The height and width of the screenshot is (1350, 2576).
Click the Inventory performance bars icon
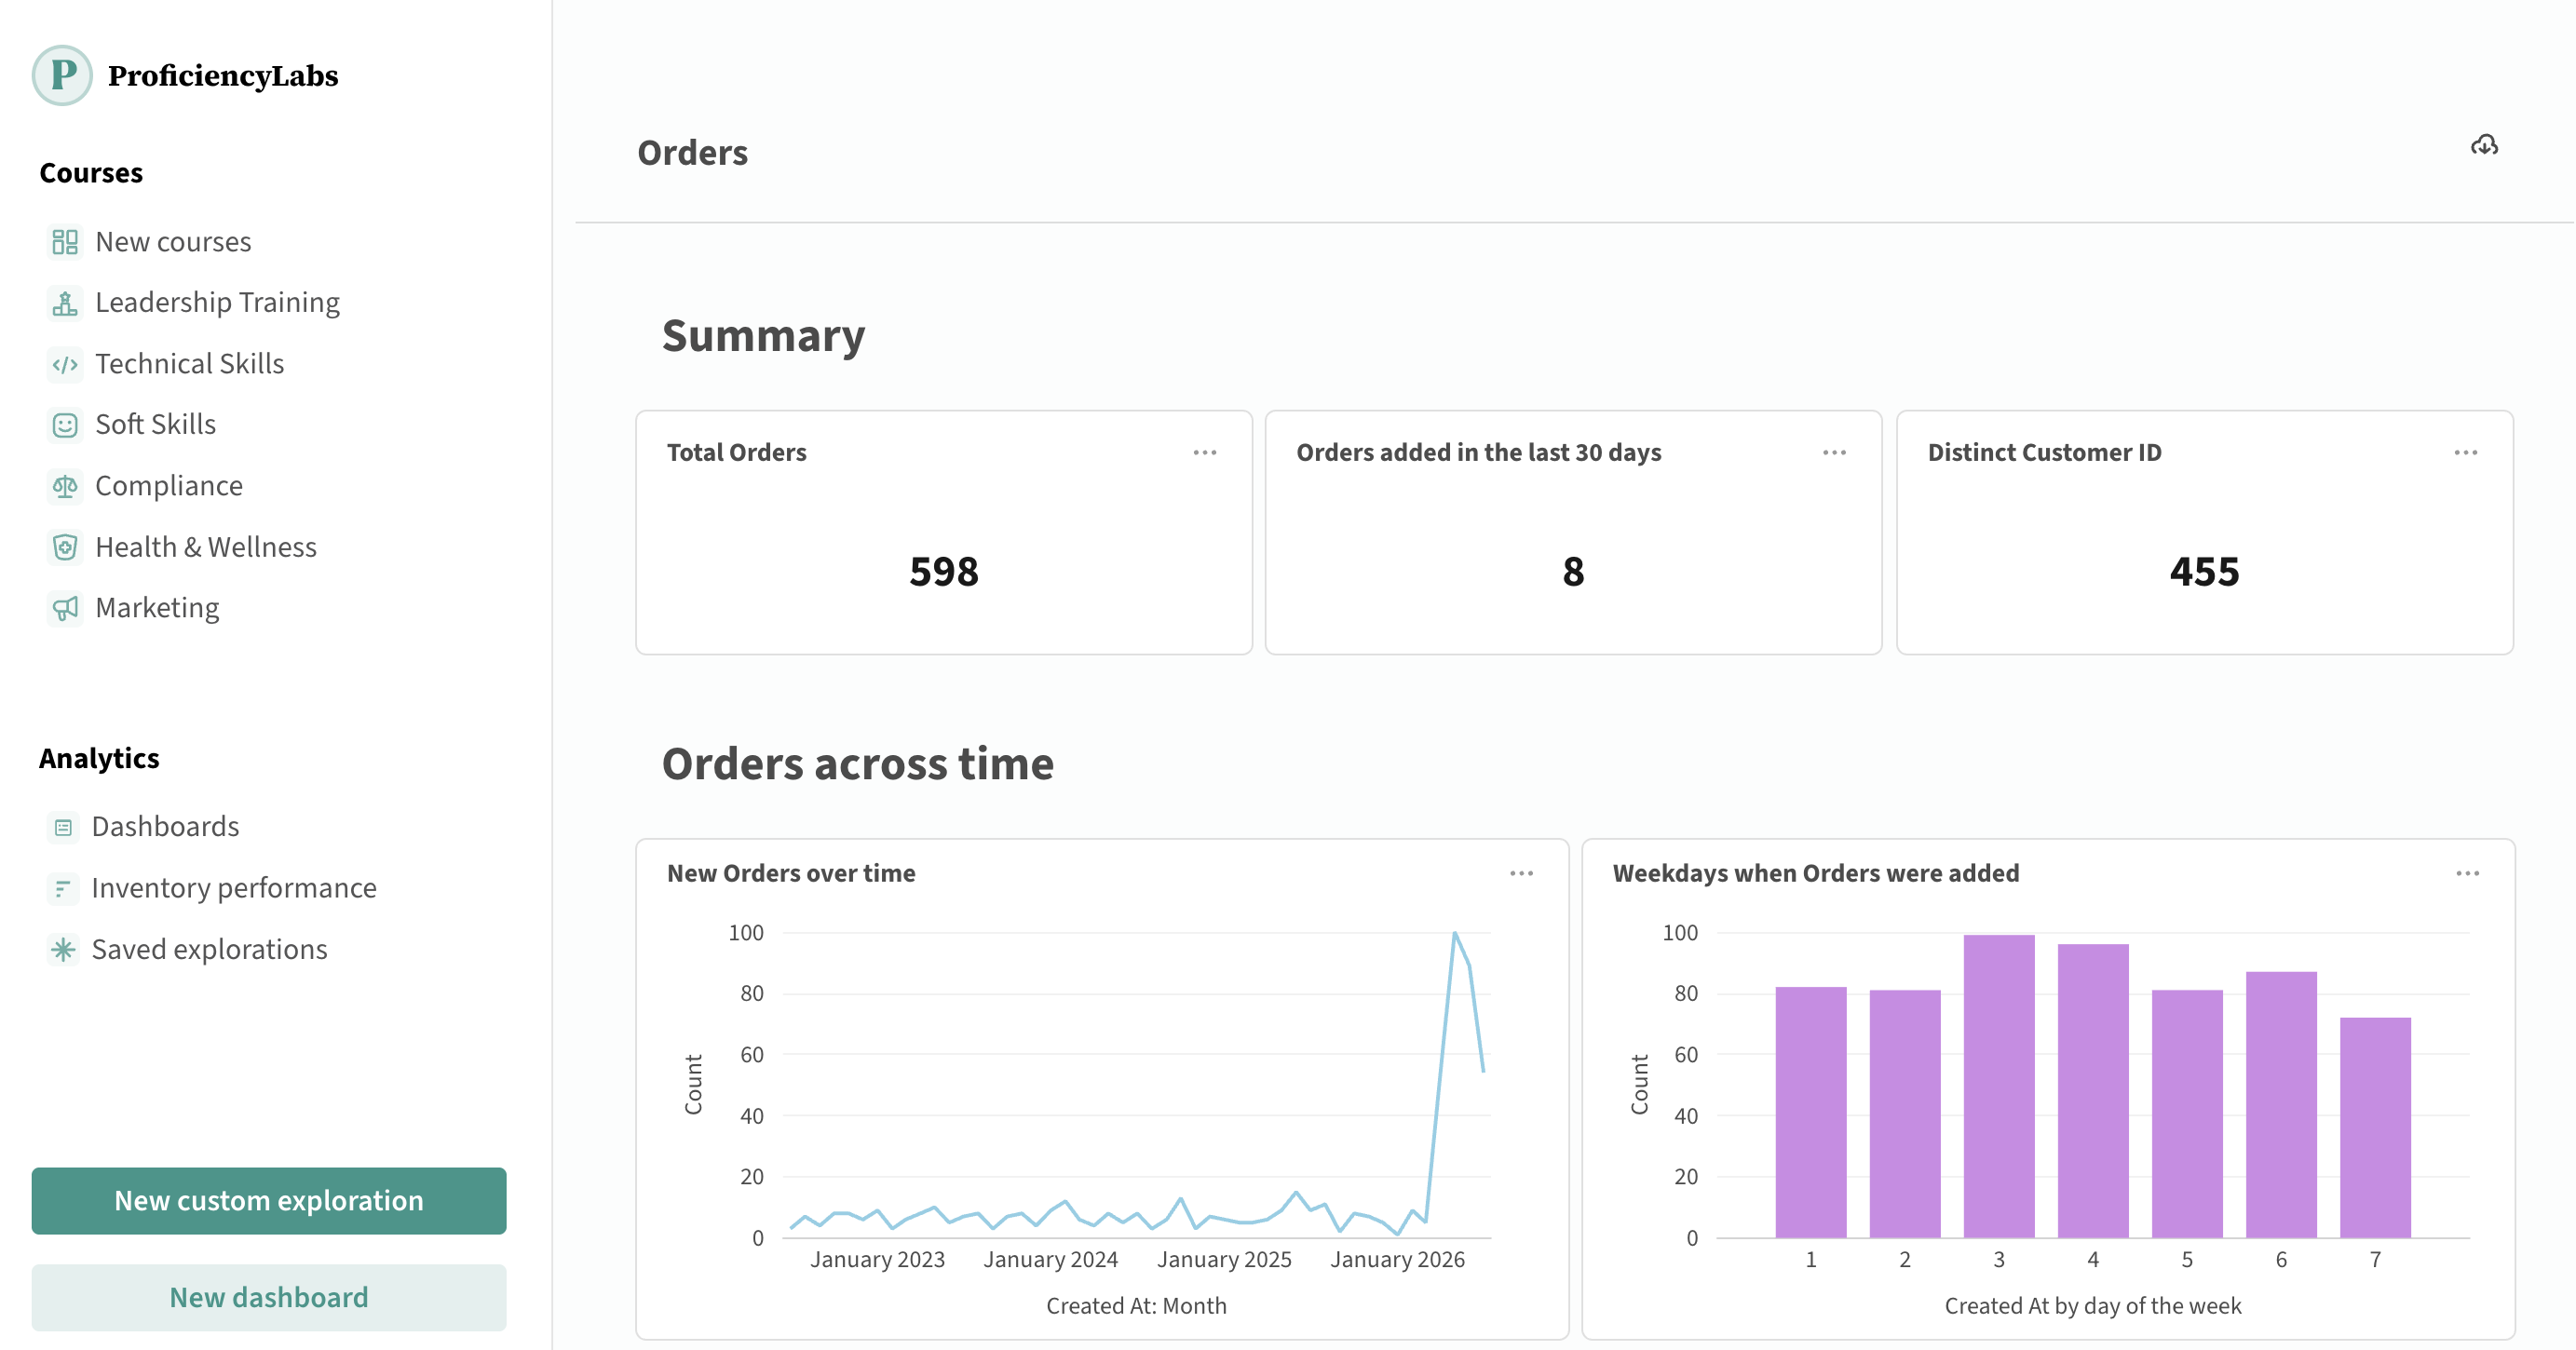pos(63,888)
